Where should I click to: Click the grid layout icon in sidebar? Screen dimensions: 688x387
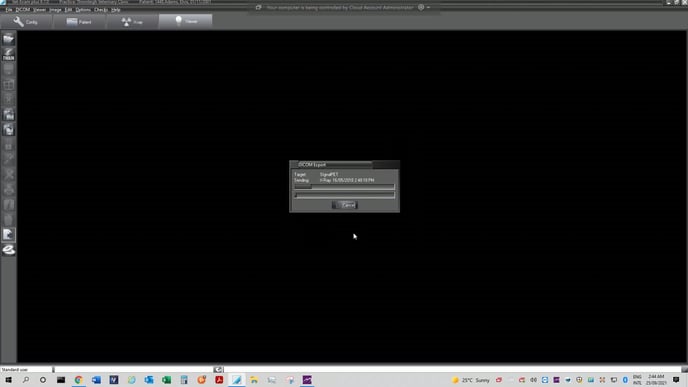8,84
